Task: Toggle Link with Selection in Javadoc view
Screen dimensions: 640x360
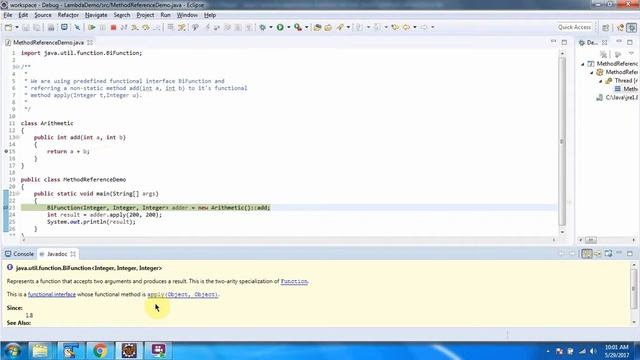Action: tap(587, 254)
